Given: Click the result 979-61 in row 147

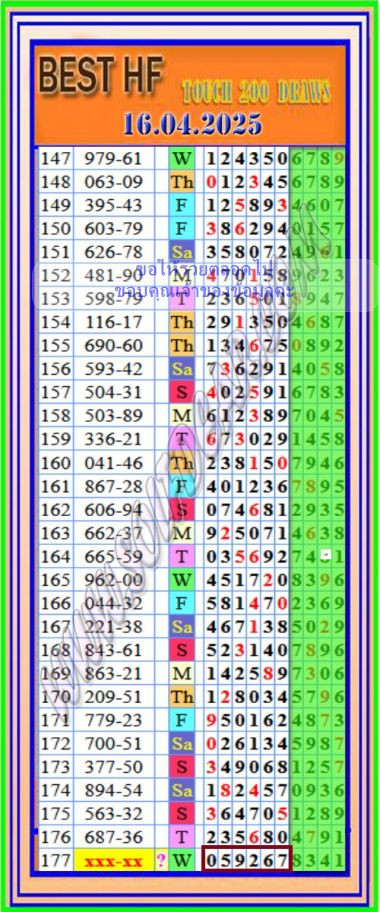Looking at the screenshot, I should pos(113,158).
